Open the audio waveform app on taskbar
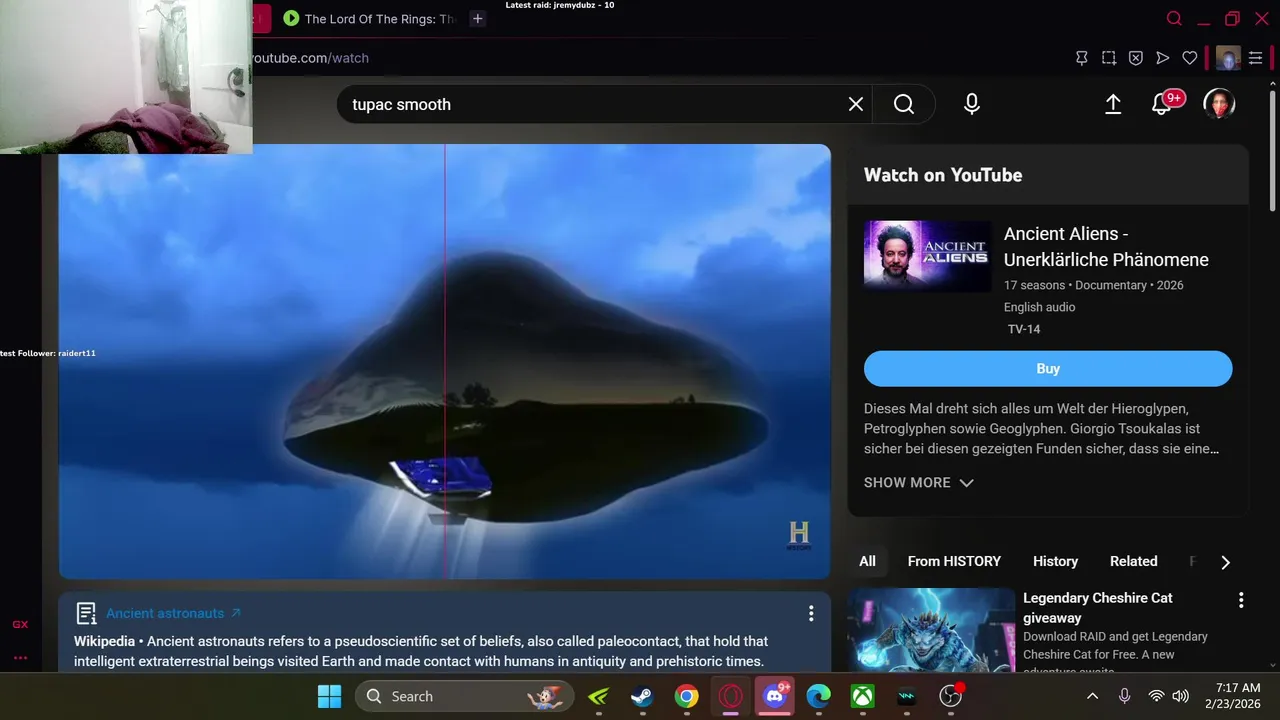The width and height of the screenshot is (1280, 720). pos(906,696)
